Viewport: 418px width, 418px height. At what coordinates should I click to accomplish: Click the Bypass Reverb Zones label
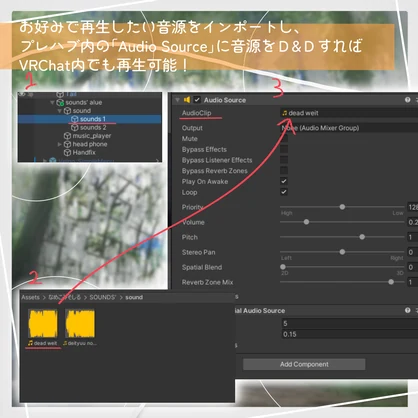tap(215, 171)
